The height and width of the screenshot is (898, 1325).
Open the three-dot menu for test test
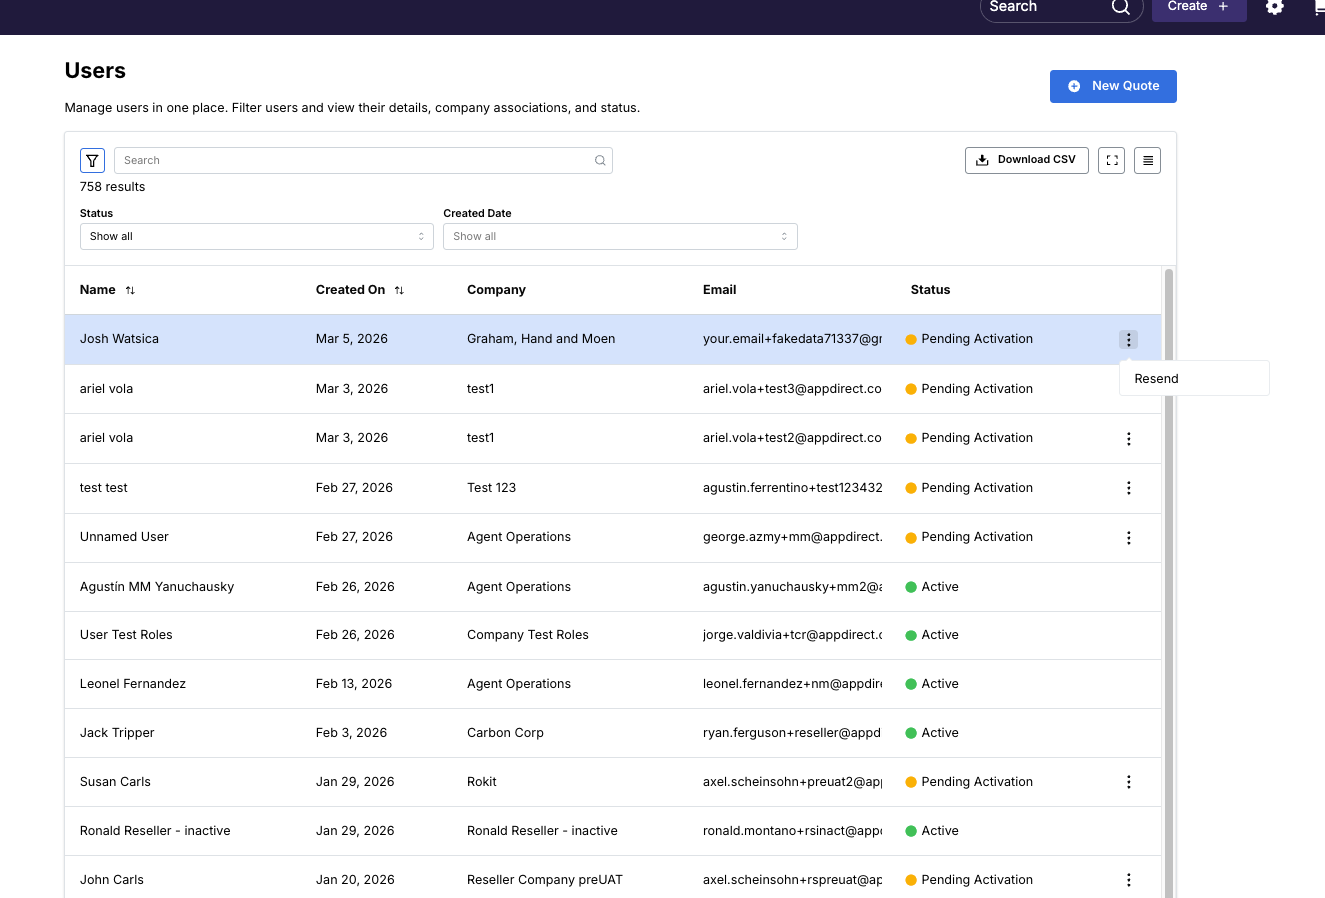(1128, 488)
